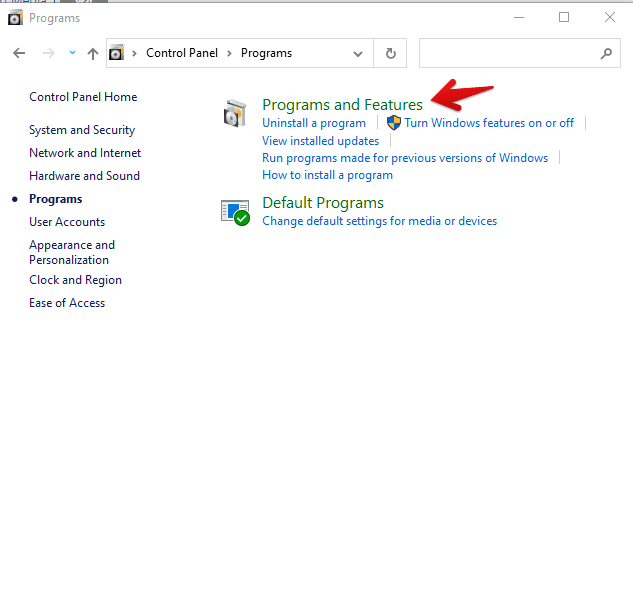Screen dimensions: 633x591
Task: Open Change default settings for media or devices
Action: click(379, 221)
